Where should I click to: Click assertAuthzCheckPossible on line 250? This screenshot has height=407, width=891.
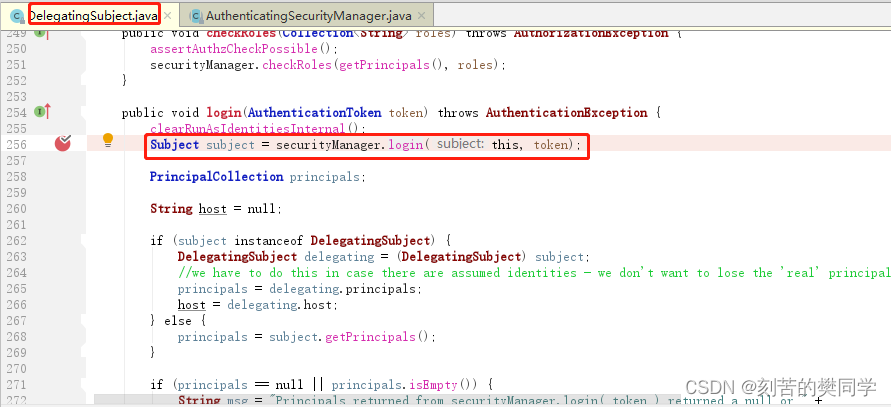tap(234, 49)
